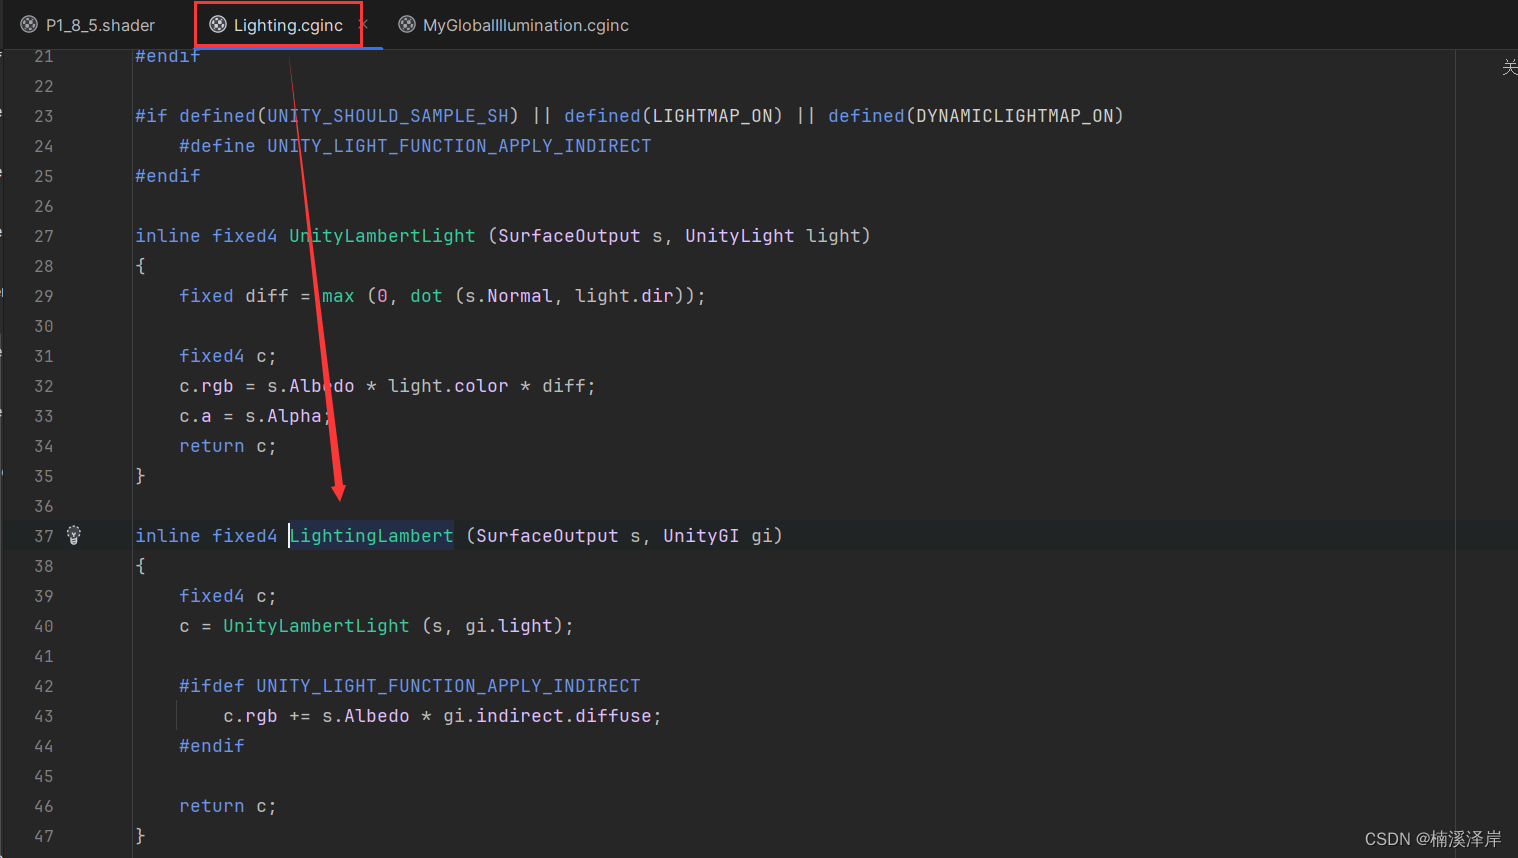
Task: Click the LightingLambert function name
Action: pos(371,536)
